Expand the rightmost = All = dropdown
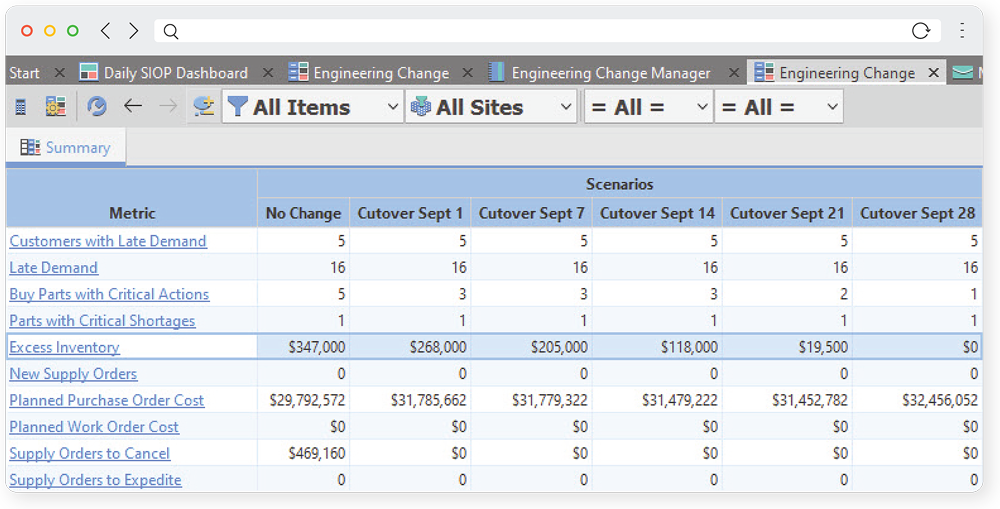Viewport: 1000px width, 509px height. [832, 107]
